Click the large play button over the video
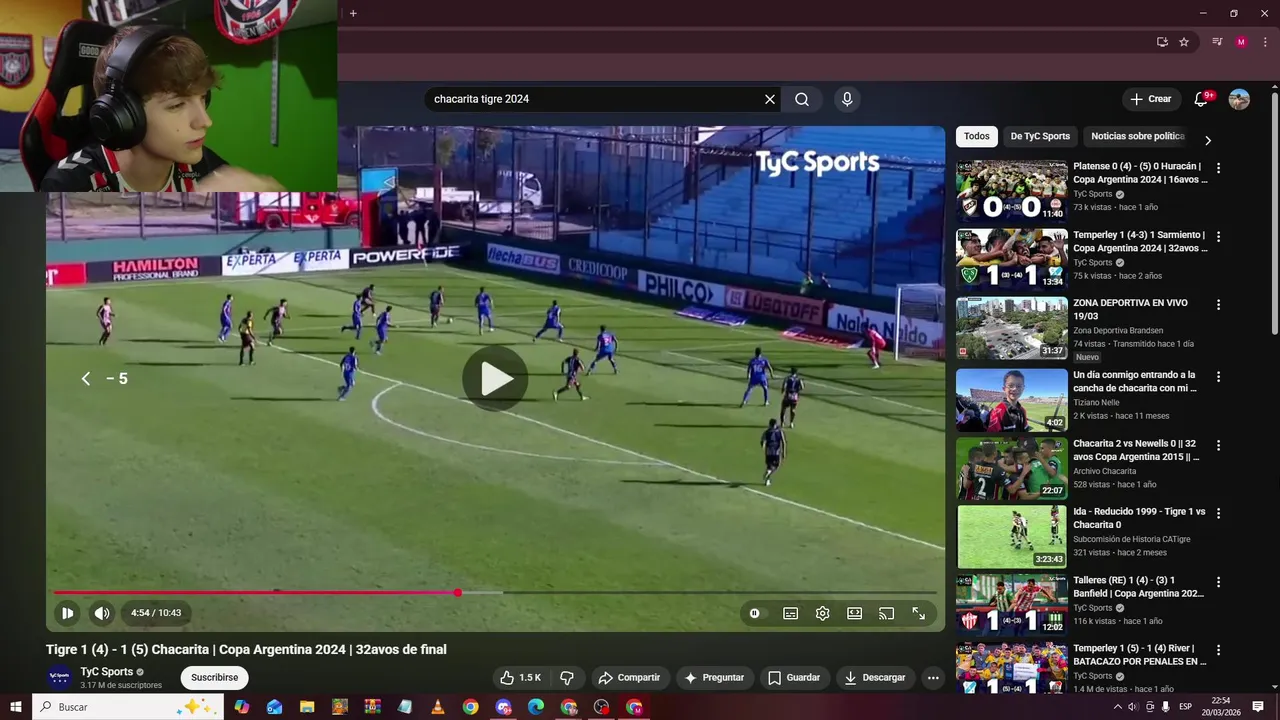1280x720 pixels. click(495, 379)
